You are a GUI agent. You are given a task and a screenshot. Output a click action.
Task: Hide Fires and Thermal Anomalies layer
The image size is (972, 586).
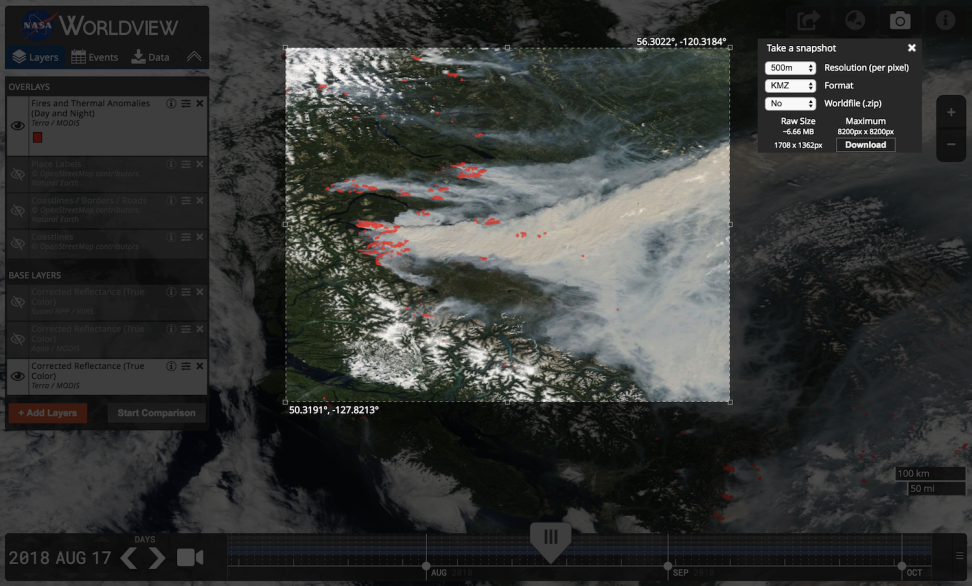pyautogui.click(x=17, y=125)
